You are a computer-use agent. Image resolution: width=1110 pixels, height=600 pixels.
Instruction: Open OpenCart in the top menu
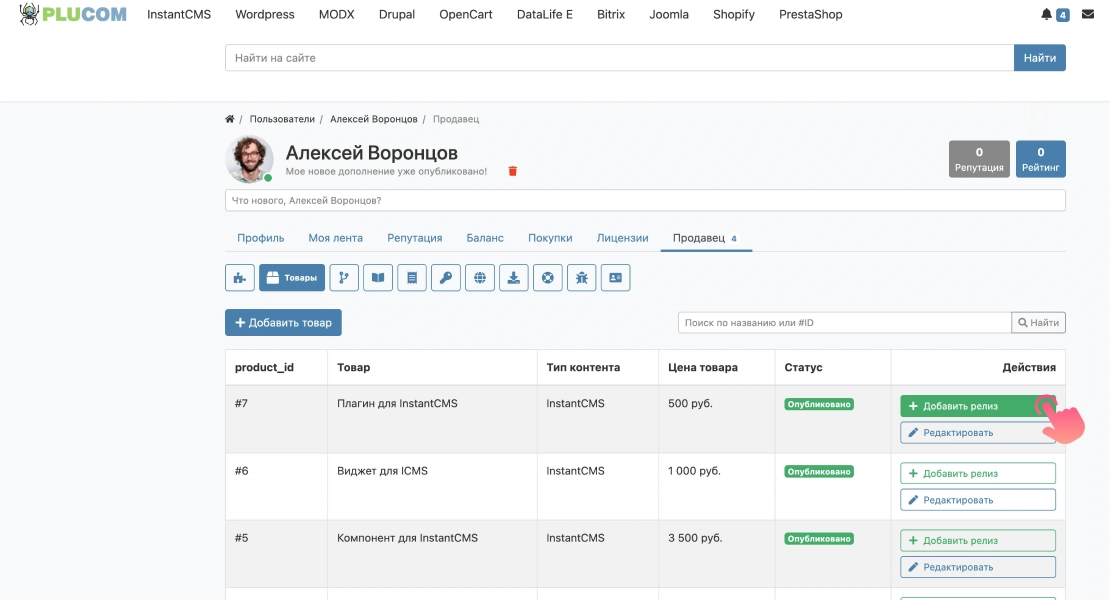tap(466, 14)
